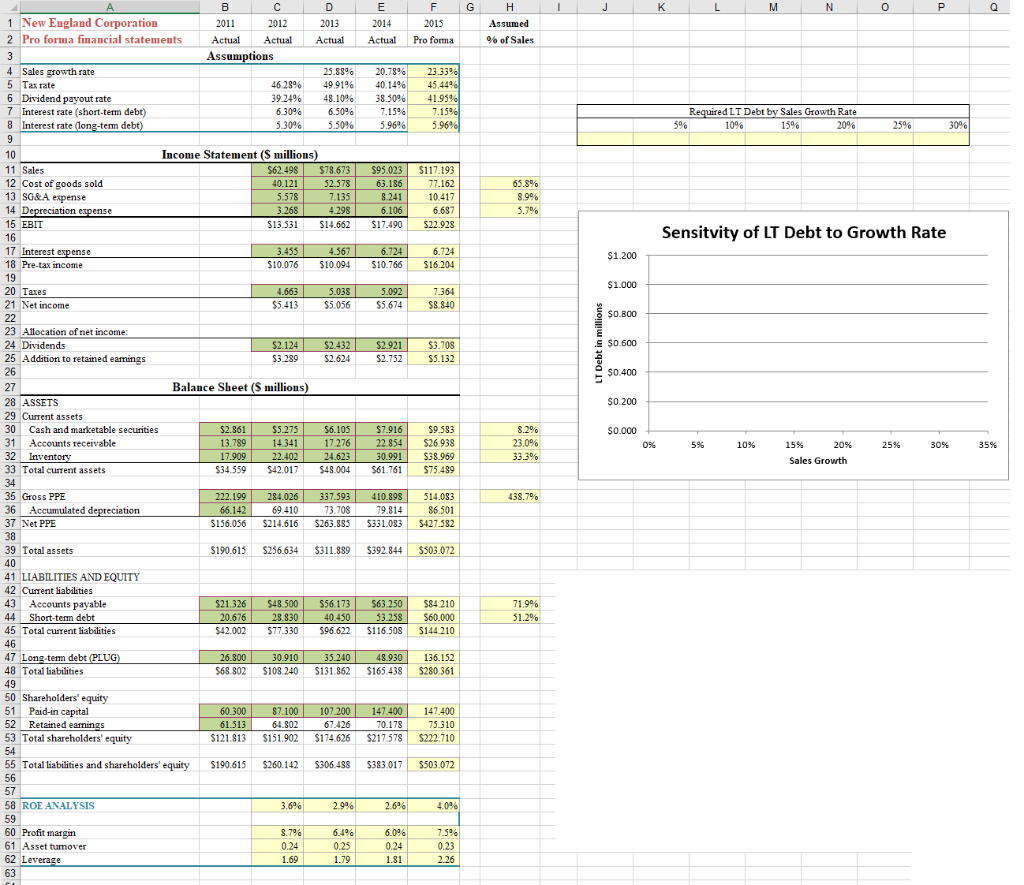Select the 2015 sales growth rate 23.33%
The image size is (1024, 885).
click(434, 71)
